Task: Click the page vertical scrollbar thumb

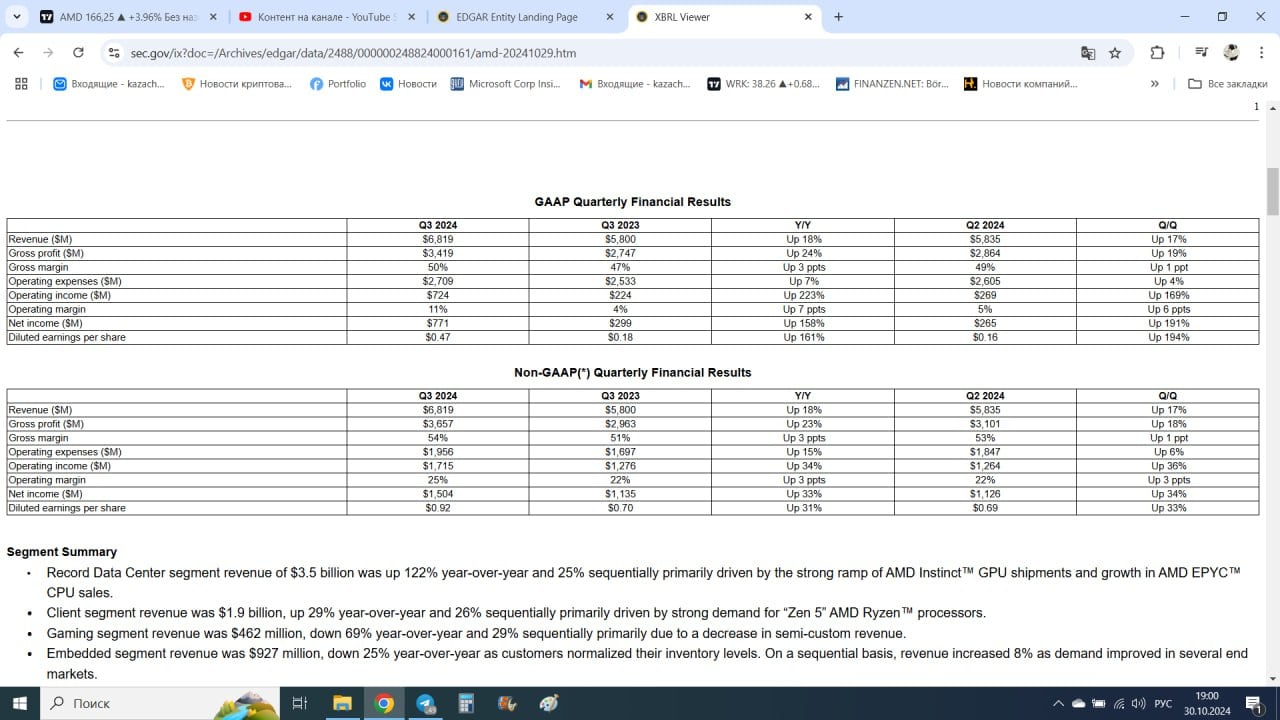Action: [x=1273, y=192]
